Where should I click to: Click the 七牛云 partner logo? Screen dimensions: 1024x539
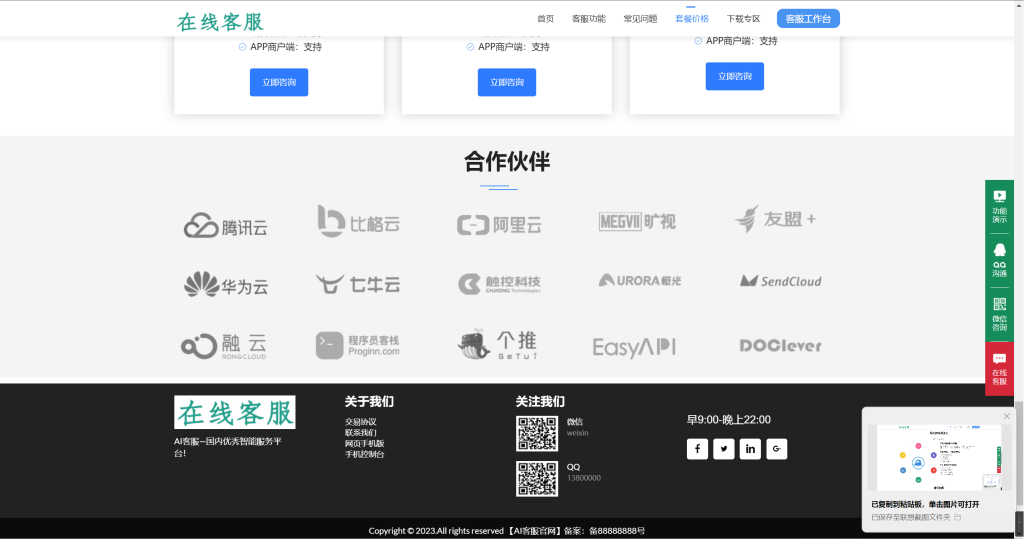[358, 284]
